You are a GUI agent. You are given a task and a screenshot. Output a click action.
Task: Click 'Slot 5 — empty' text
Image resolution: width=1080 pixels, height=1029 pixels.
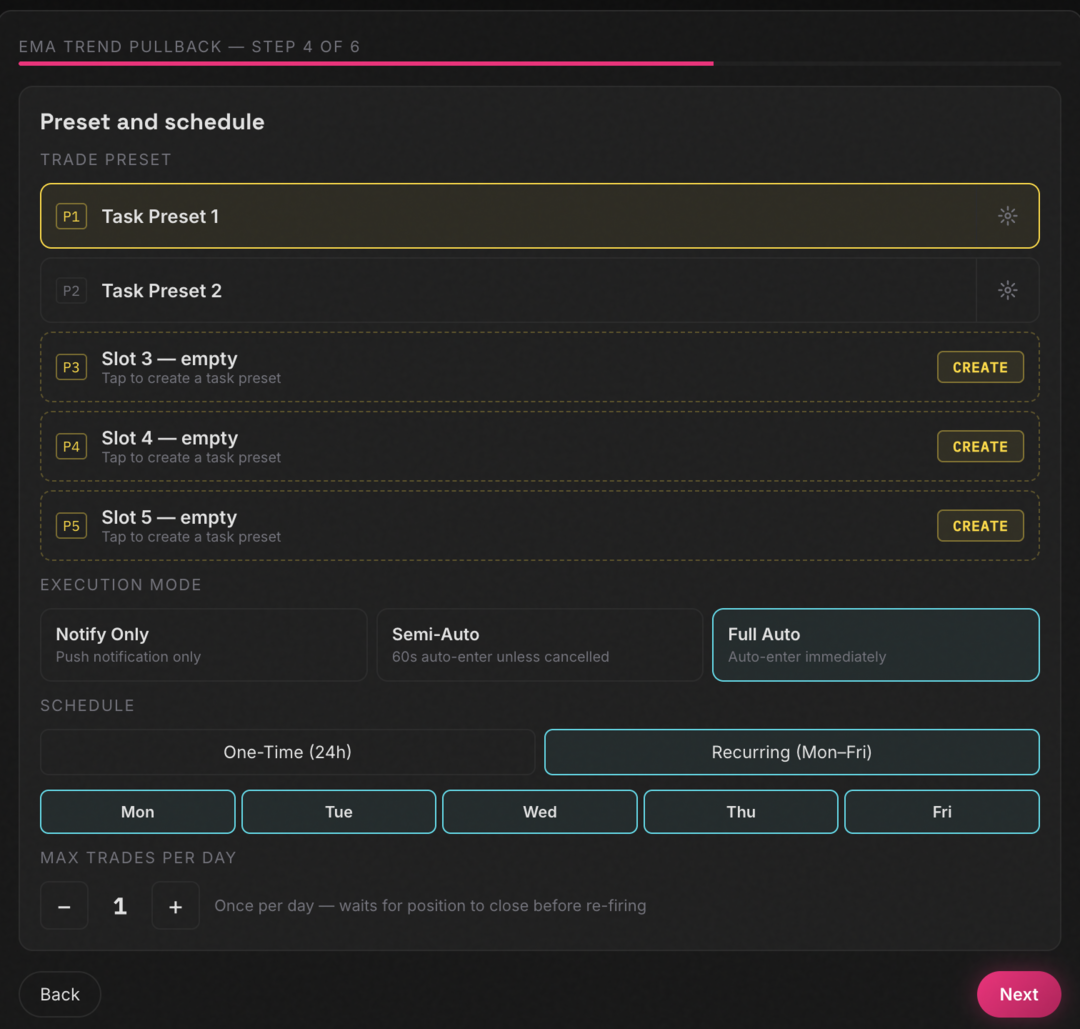point(169,517)
